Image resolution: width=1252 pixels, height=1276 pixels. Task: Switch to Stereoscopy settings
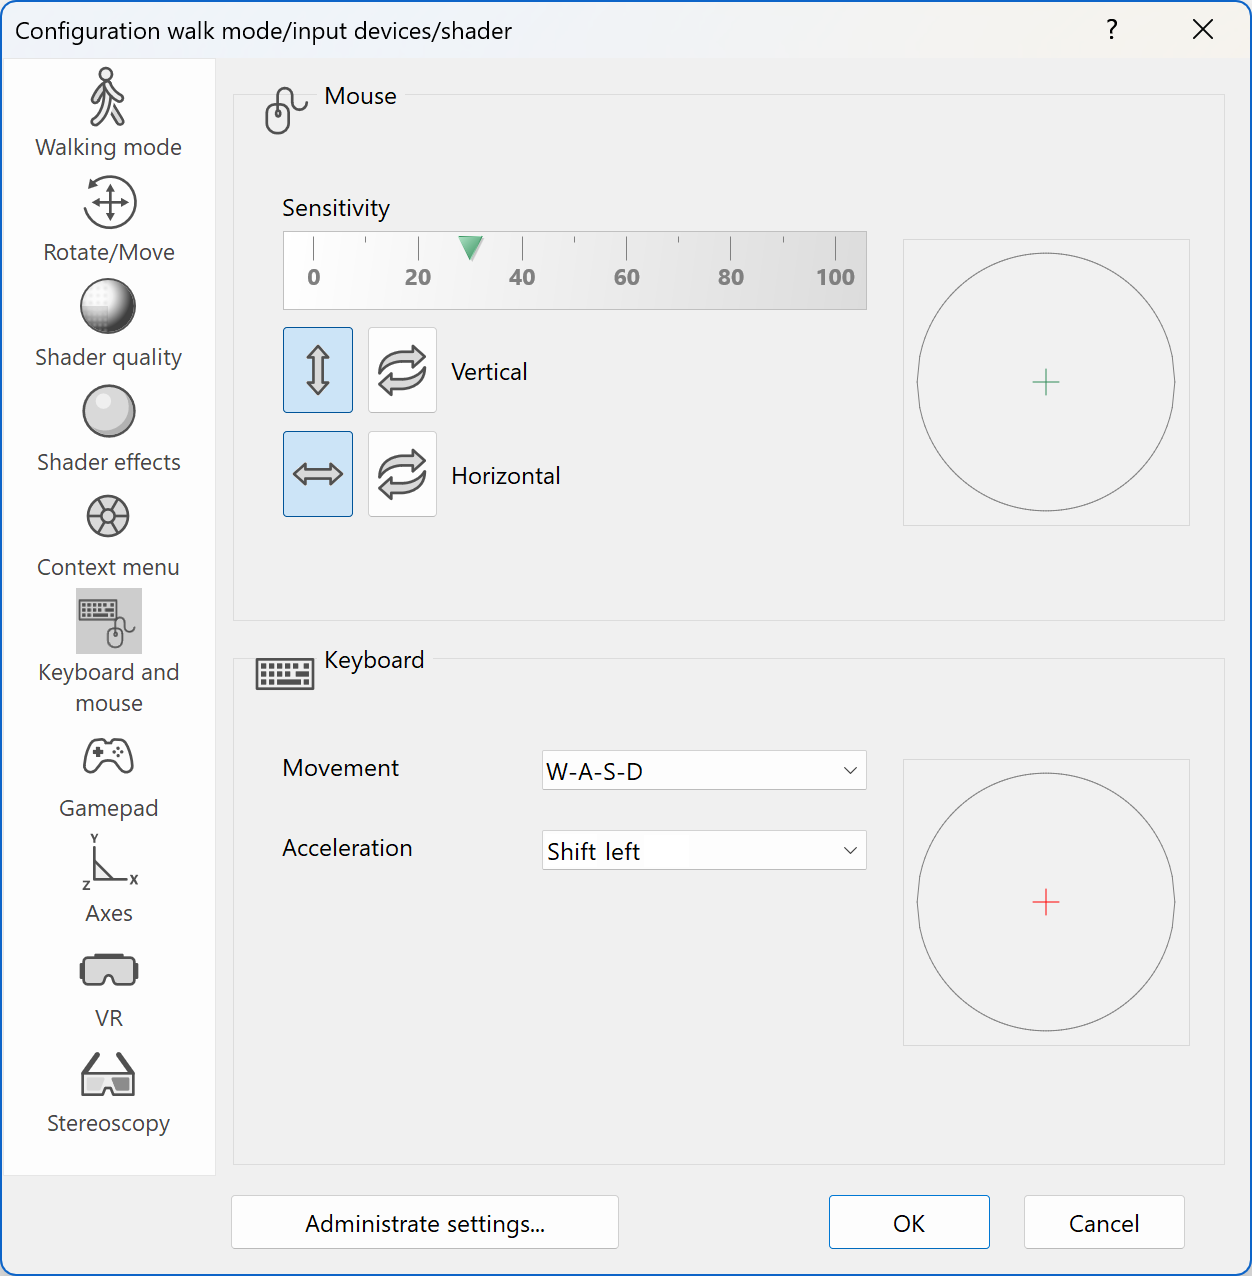108,1076
